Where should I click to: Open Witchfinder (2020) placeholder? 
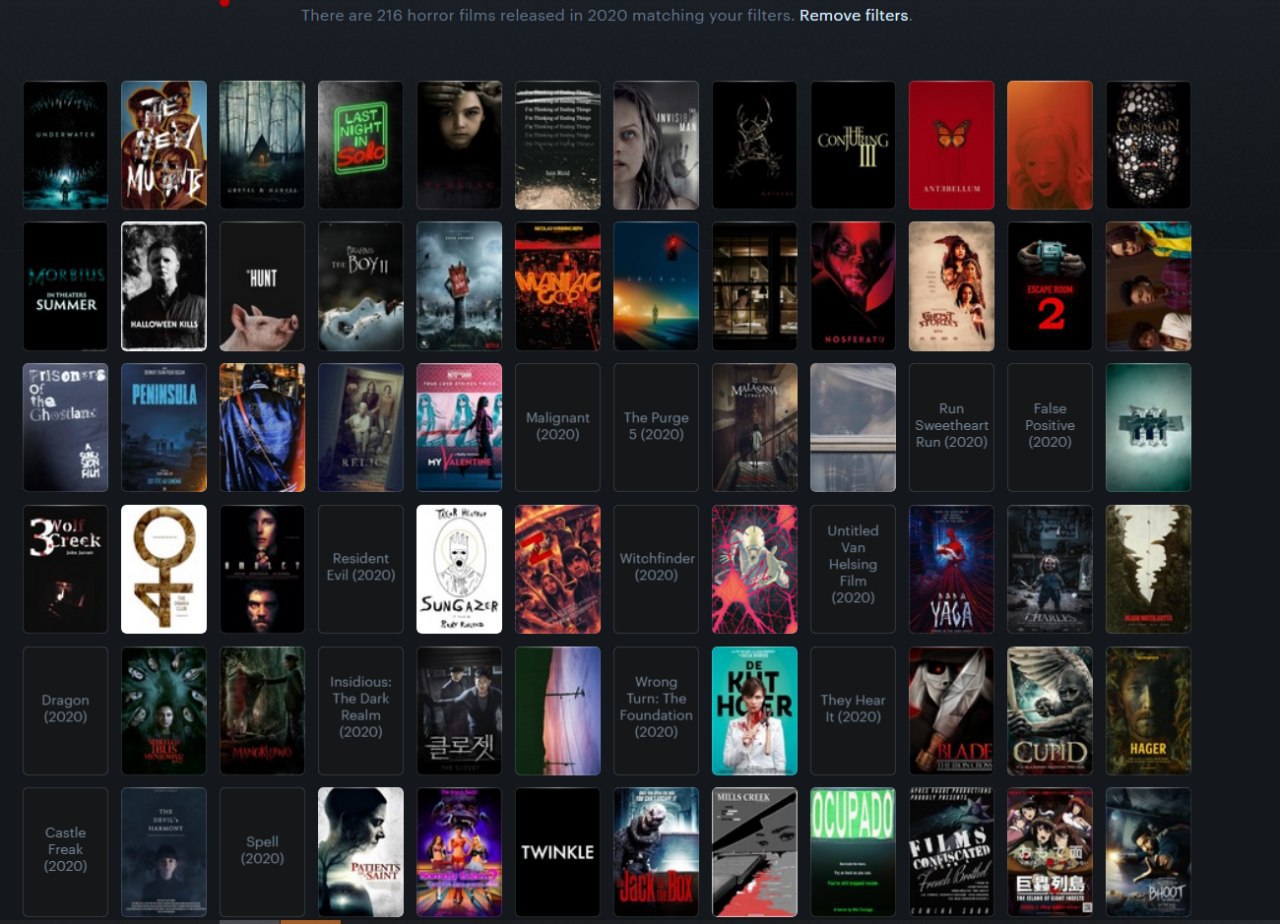(656, 569)
